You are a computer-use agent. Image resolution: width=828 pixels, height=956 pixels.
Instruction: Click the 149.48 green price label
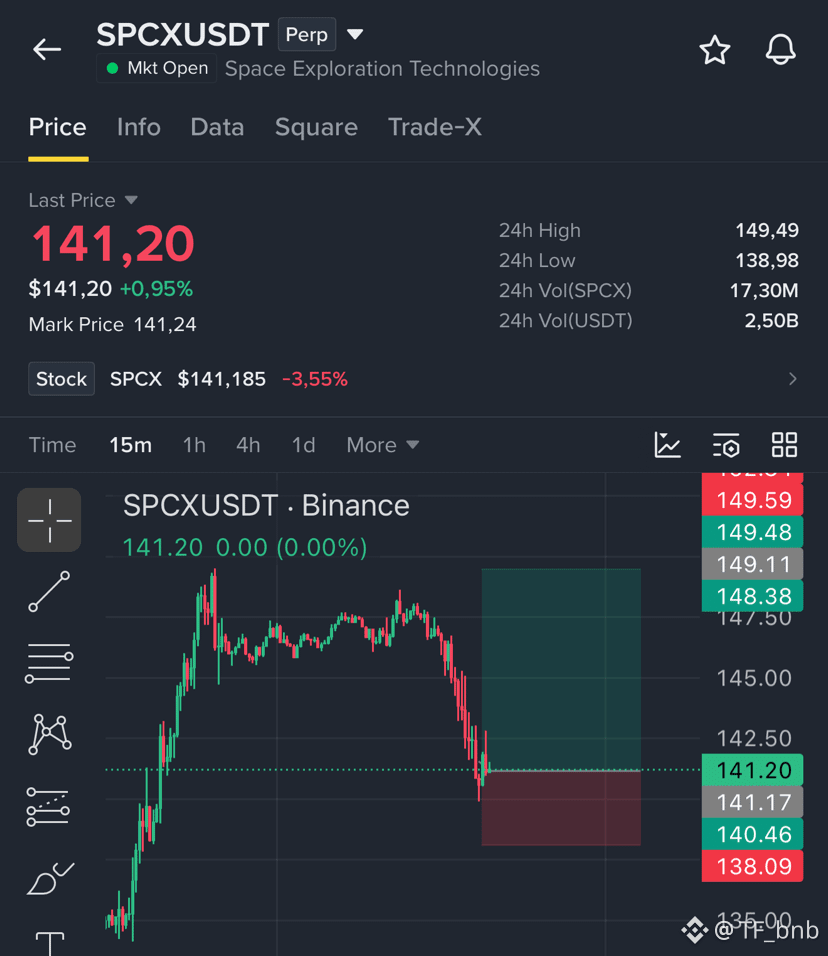point(752,532)
